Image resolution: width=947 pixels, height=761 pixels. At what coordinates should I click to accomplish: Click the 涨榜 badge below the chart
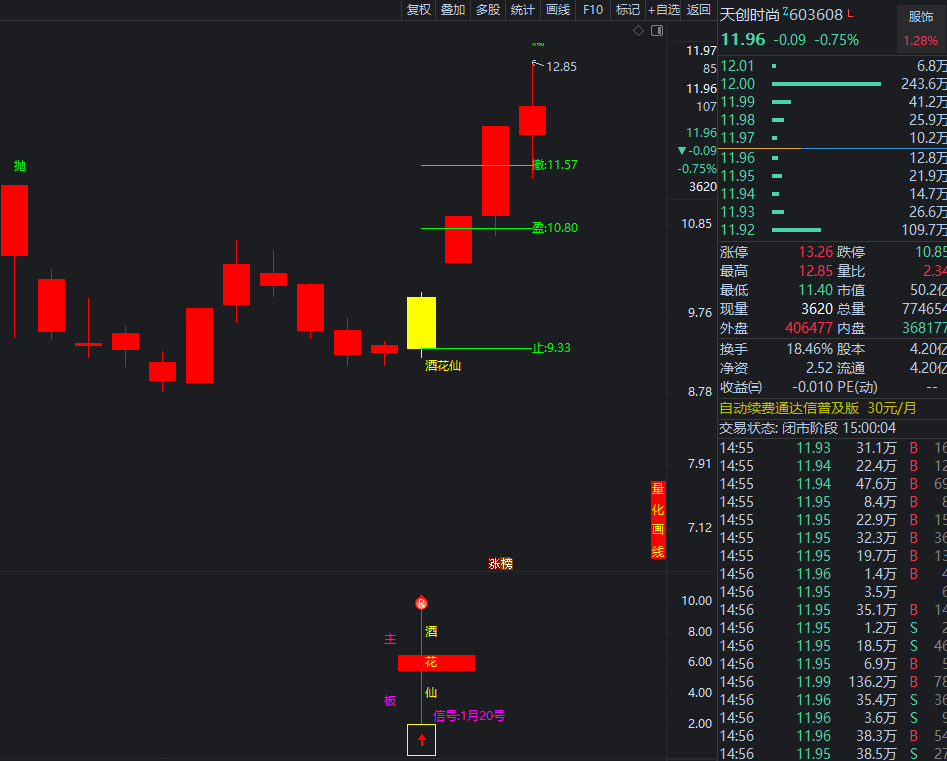pos(500,564)
